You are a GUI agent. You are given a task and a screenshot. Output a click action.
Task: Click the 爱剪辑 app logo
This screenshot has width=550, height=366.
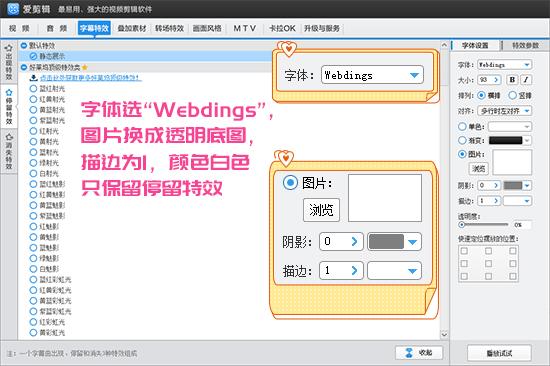click(x=13, y=9)
